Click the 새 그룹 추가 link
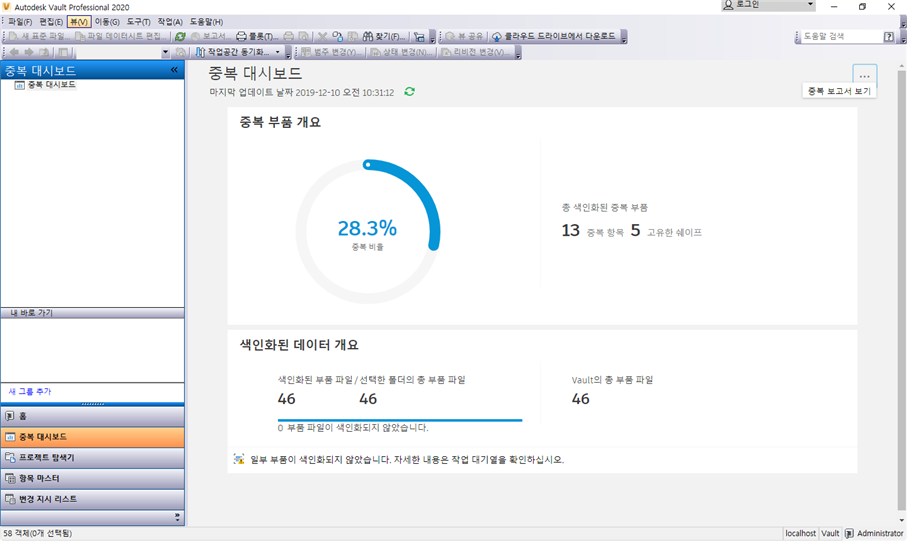 tap(30, 392)
